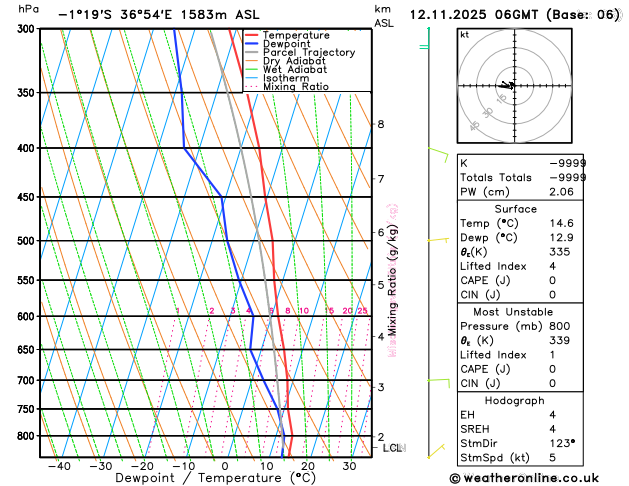Screen dimensions: 629x486
Task: Click the StmDir value 123°
Action: (562, 443)
